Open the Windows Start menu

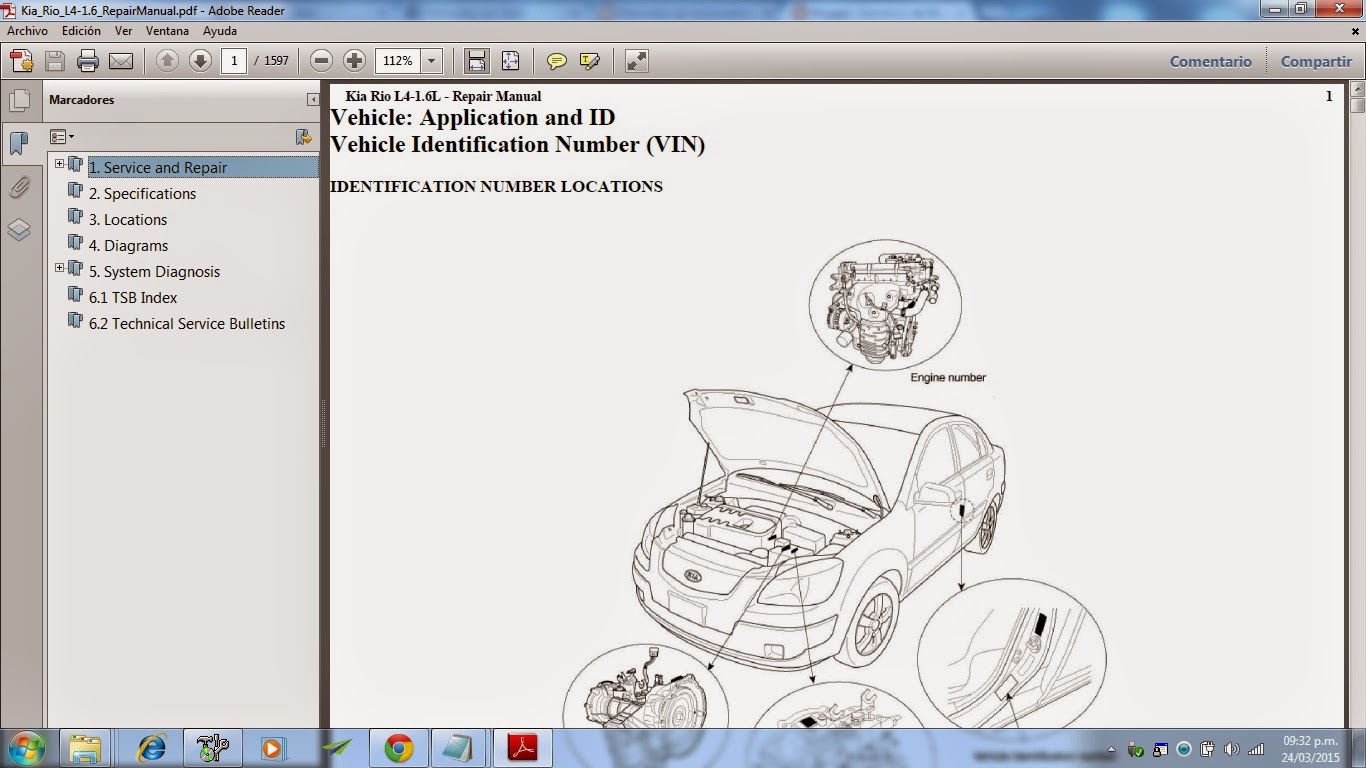26,748
